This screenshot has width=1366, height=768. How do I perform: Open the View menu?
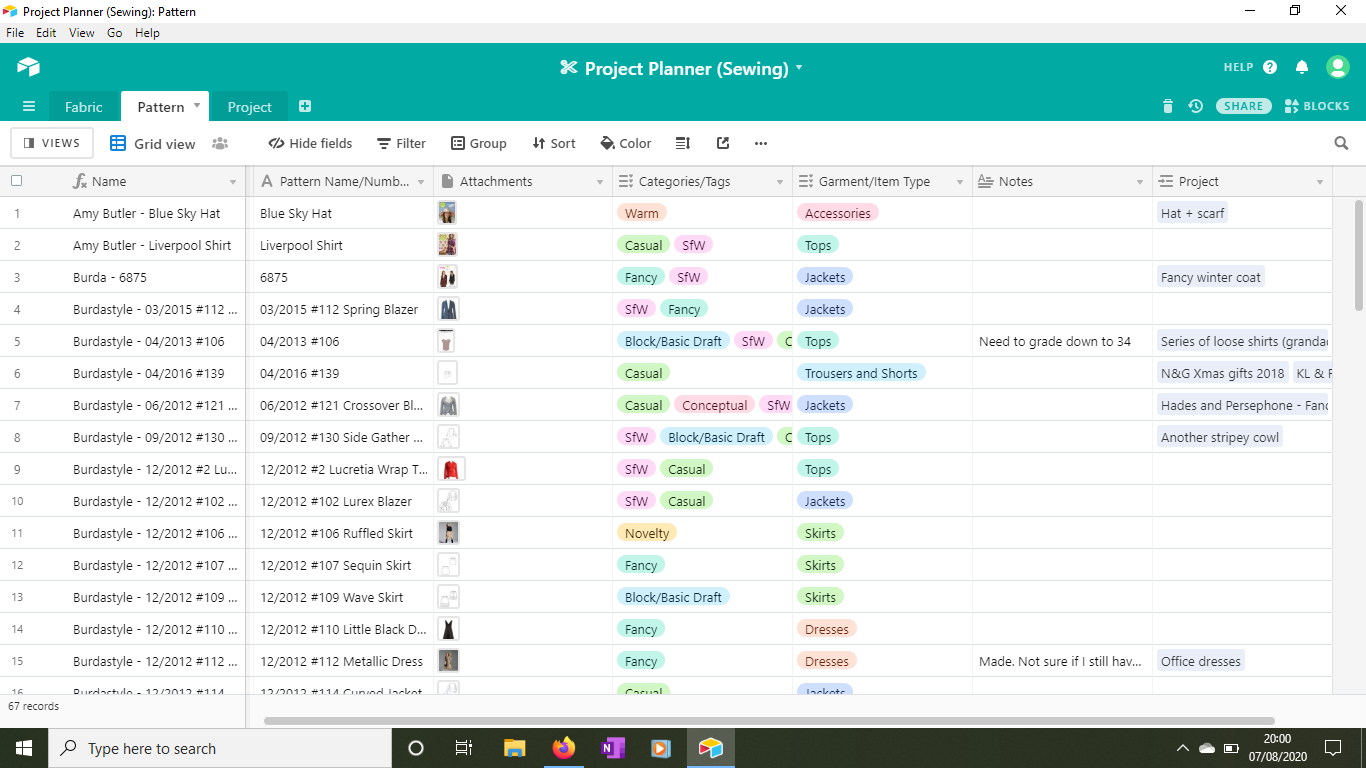coord(82,33)
